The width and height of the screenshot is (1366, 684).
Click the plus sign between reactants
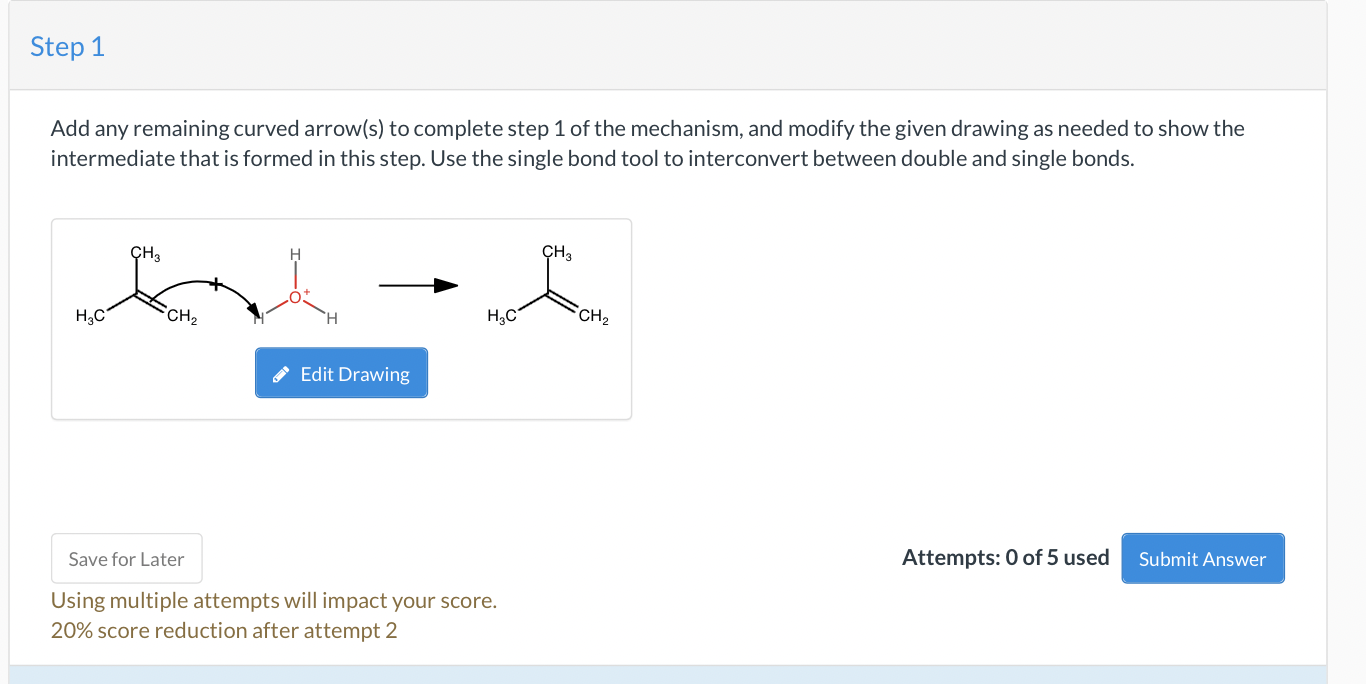coord(217,283)
